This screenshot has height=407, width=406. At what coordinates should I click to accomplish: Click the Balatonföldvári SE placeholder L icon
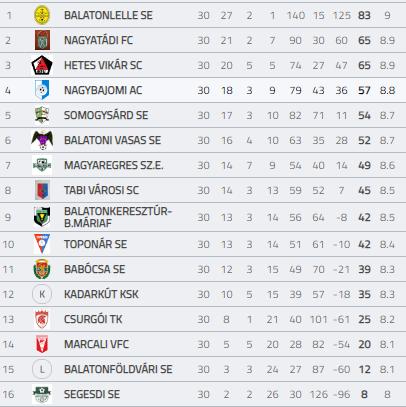42,369
